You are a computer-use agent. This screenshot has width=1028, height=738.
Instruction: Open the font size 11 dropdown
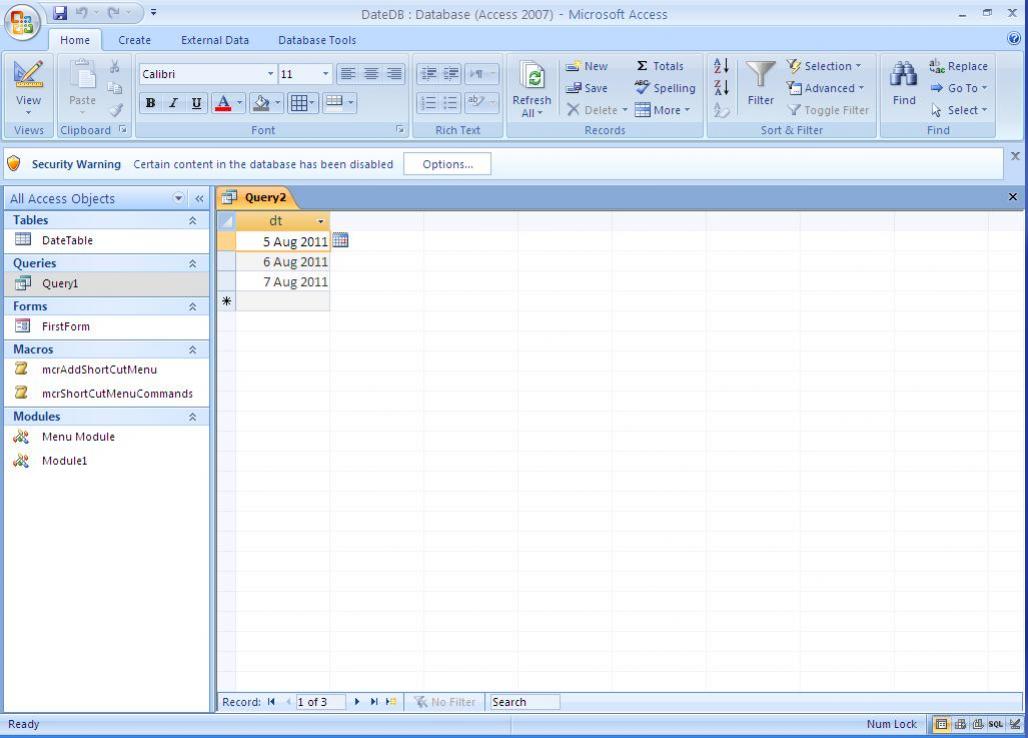[325, 74]
